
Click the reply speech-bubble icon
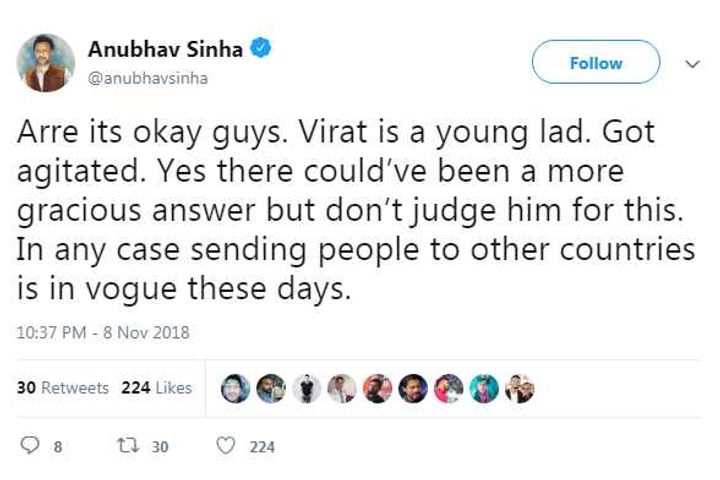[x=29, y=447]
